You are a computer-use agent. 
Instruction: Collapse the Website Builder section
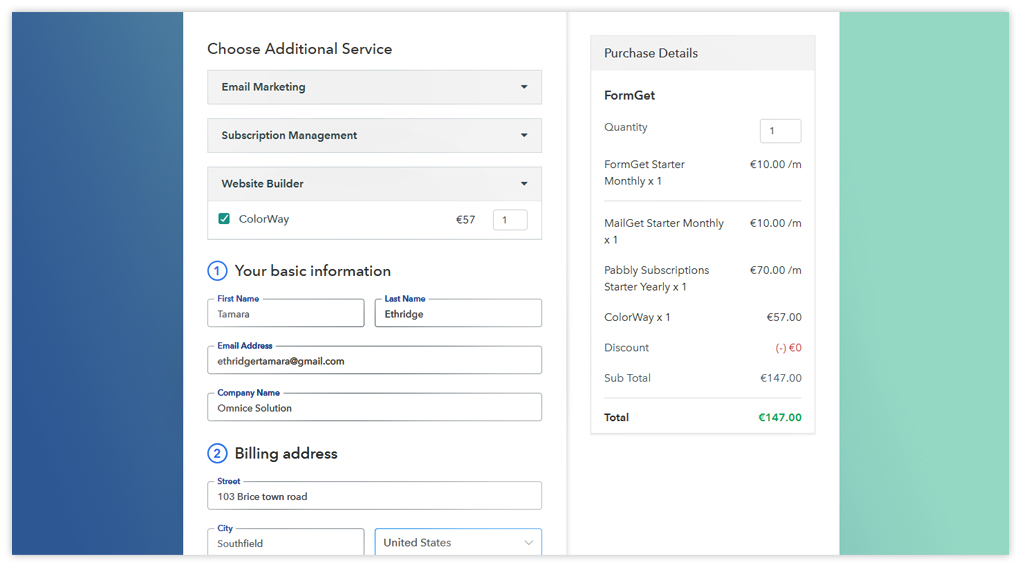pyautogui.click(x=374, y=184)
